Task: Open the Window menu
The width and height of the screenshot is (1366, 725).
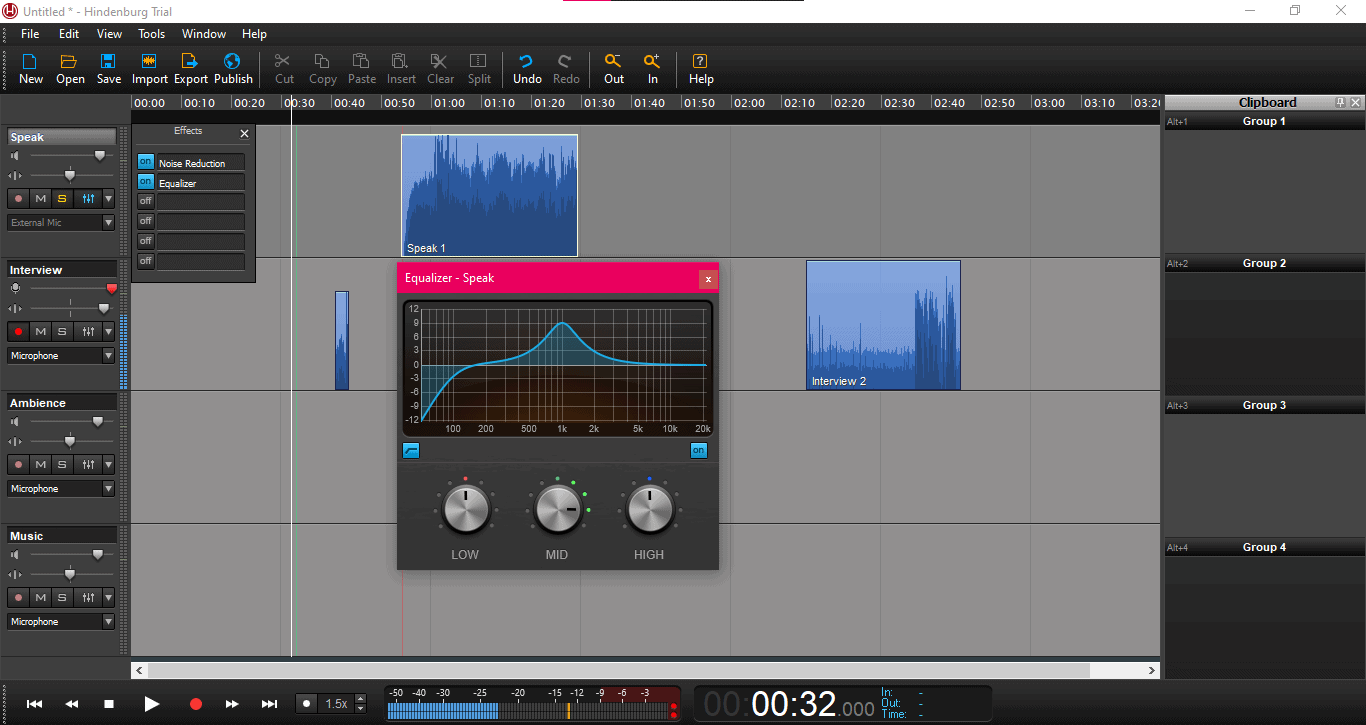Action: pyautogui.click(x=203, y=33)
